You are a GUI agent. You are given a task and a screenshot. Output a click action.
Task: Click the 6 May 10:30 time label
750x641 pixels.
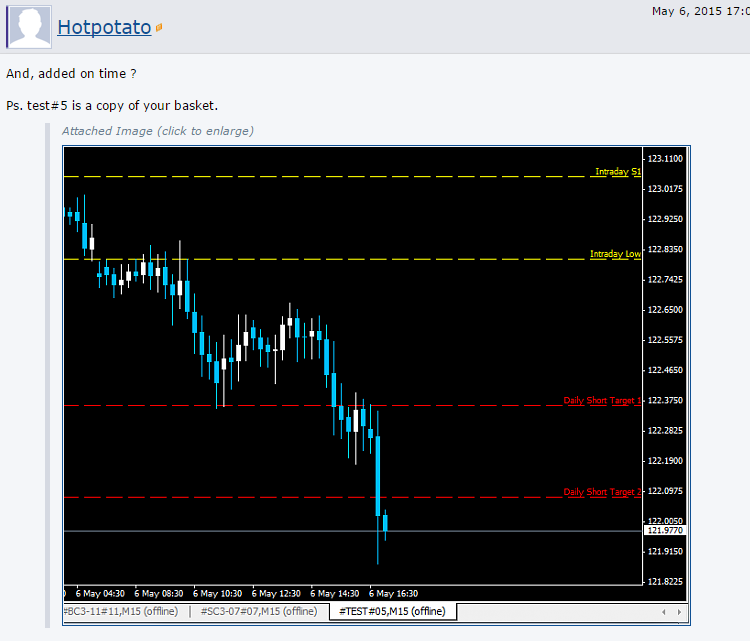(217, 593)
